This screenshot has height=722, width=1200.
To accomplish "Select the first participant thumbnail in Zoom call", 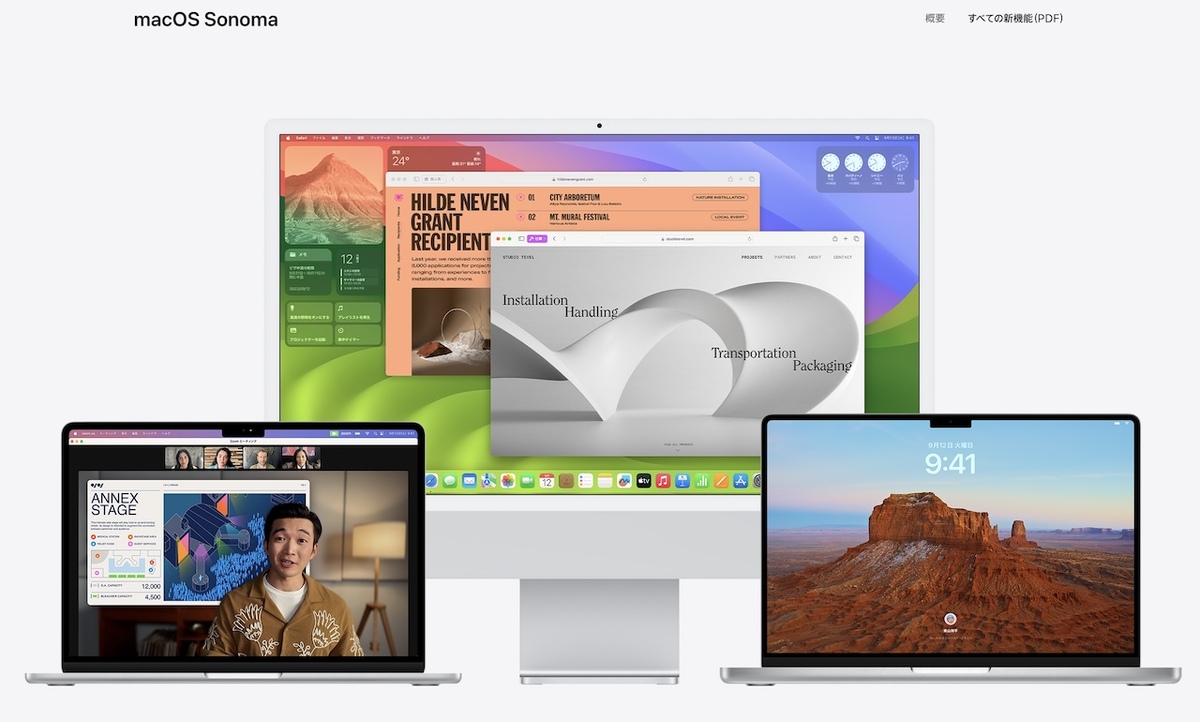I will (184, 458).
